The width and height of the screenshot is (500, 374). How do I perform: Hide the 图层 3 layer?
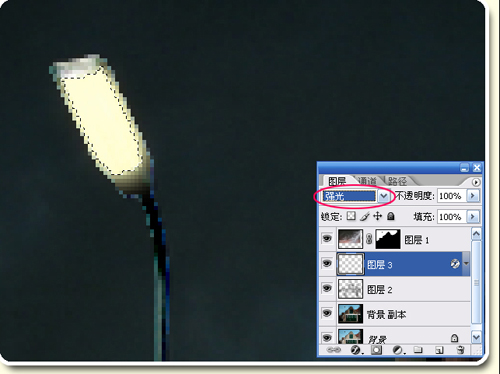(x=327, y=263)
